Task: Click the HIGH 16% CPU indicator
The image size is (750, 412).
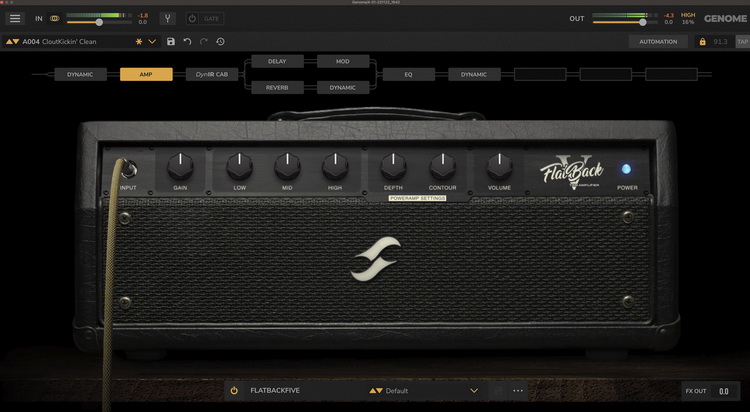Action: pyautogui.click(x=688, y=19)
